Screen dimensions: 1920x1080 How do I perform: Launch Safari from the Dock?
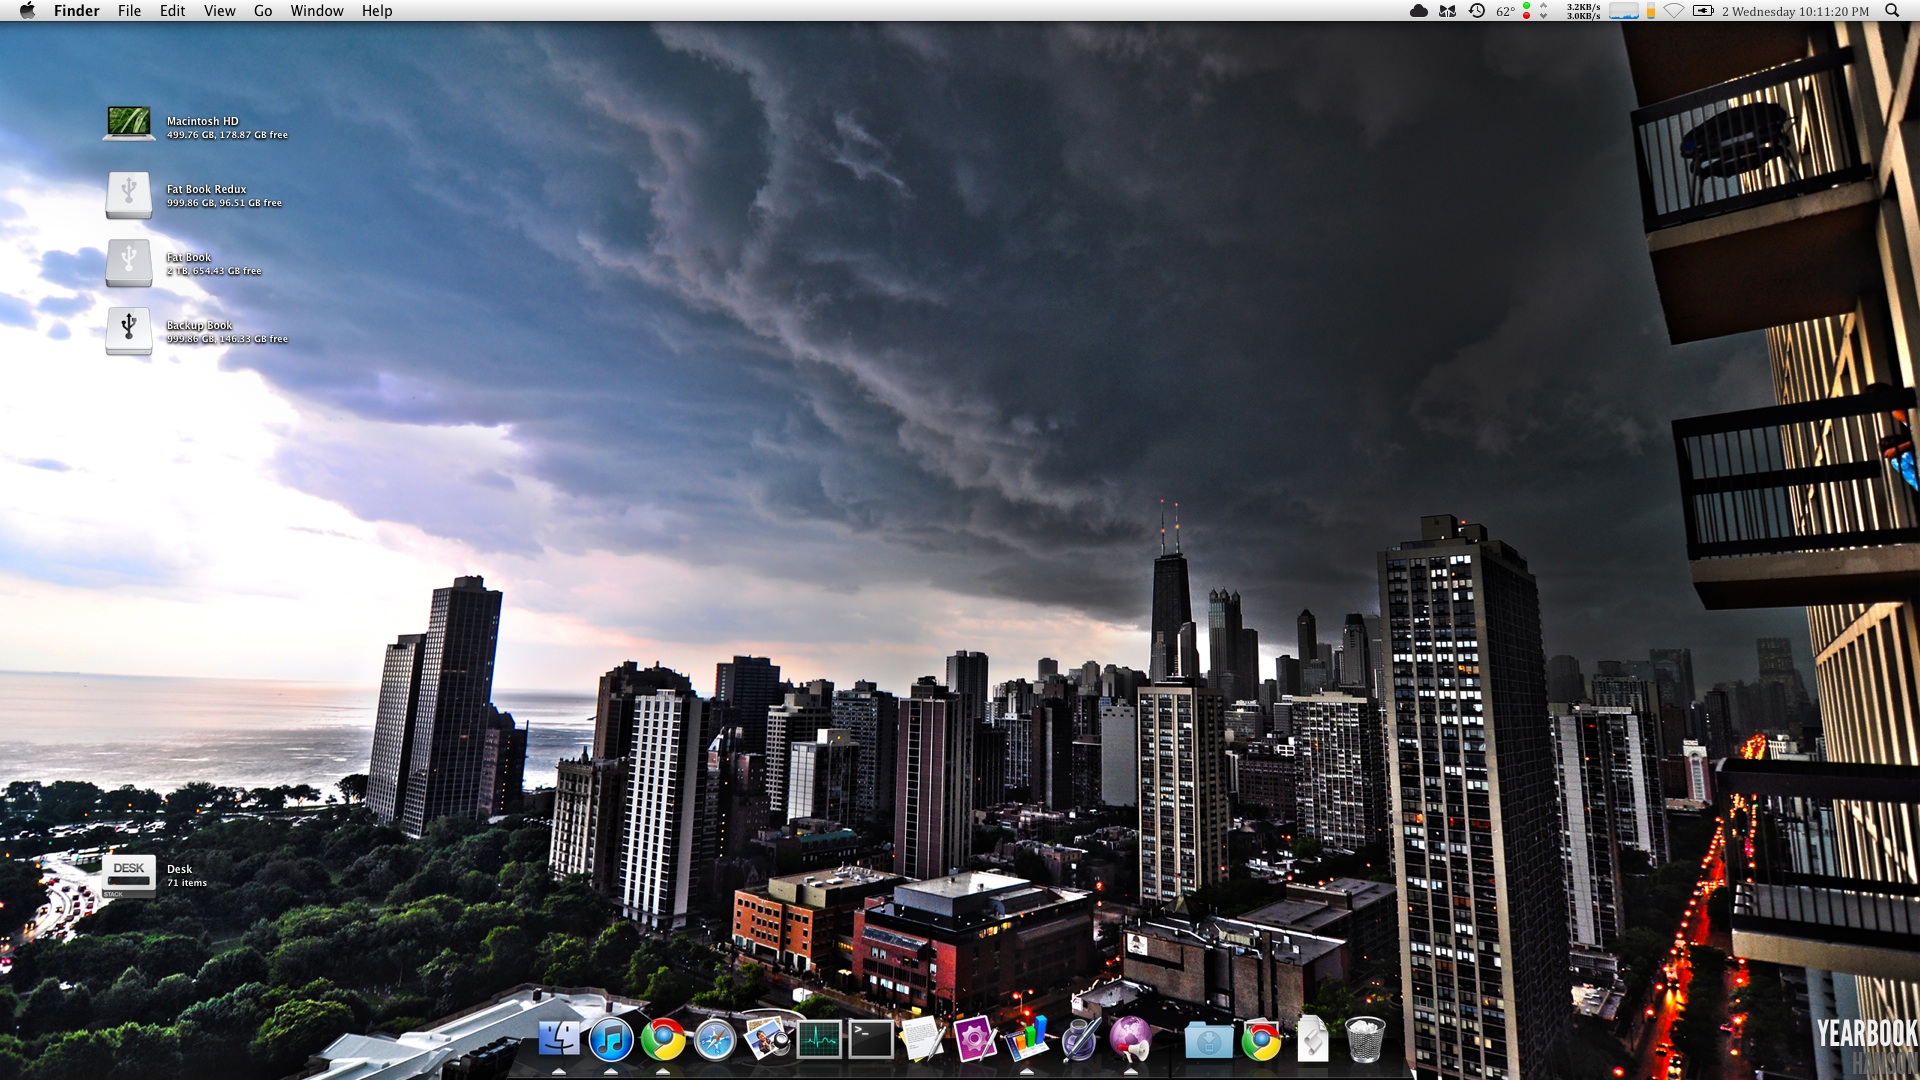(715, 1041)
